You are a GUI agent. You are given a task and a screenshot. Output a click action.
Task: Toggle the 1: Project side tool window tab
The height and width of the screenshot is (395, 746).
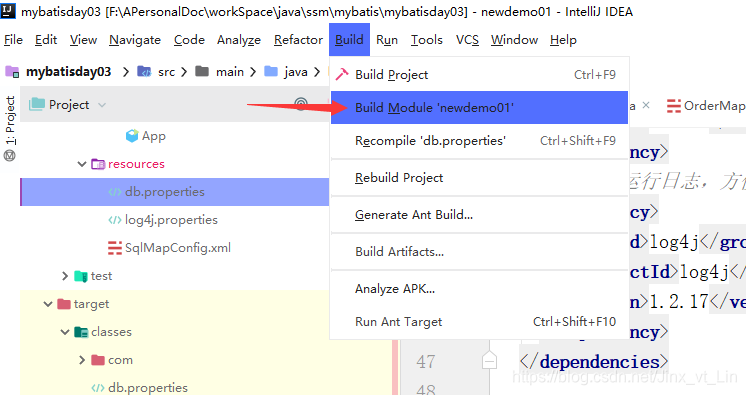10,120
